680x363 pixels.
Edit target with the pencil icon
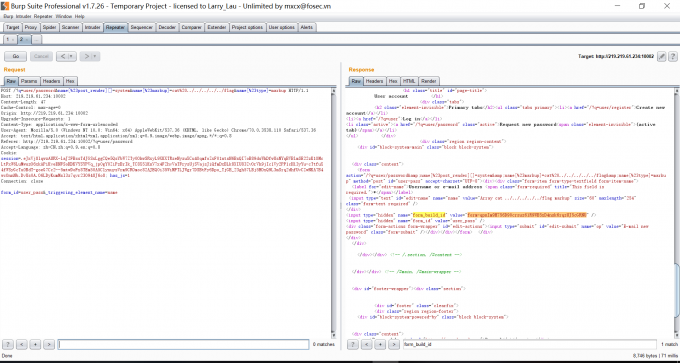click(661, 56)
